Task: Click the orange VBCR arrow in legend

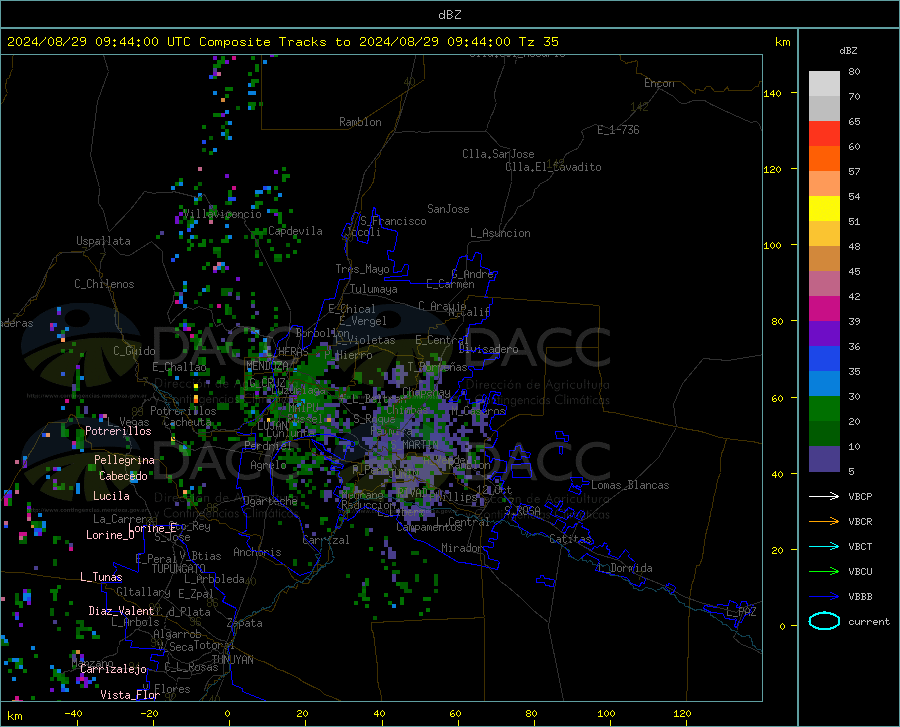Action: pos(824,522)
